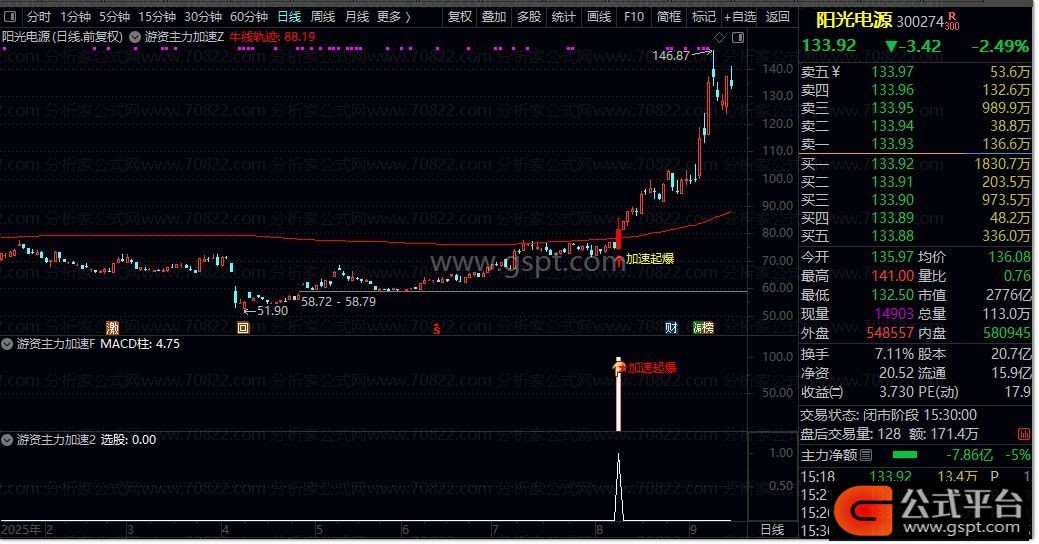
Task: Click the red S marker on timeline
Action: click(x=437, y=328)
